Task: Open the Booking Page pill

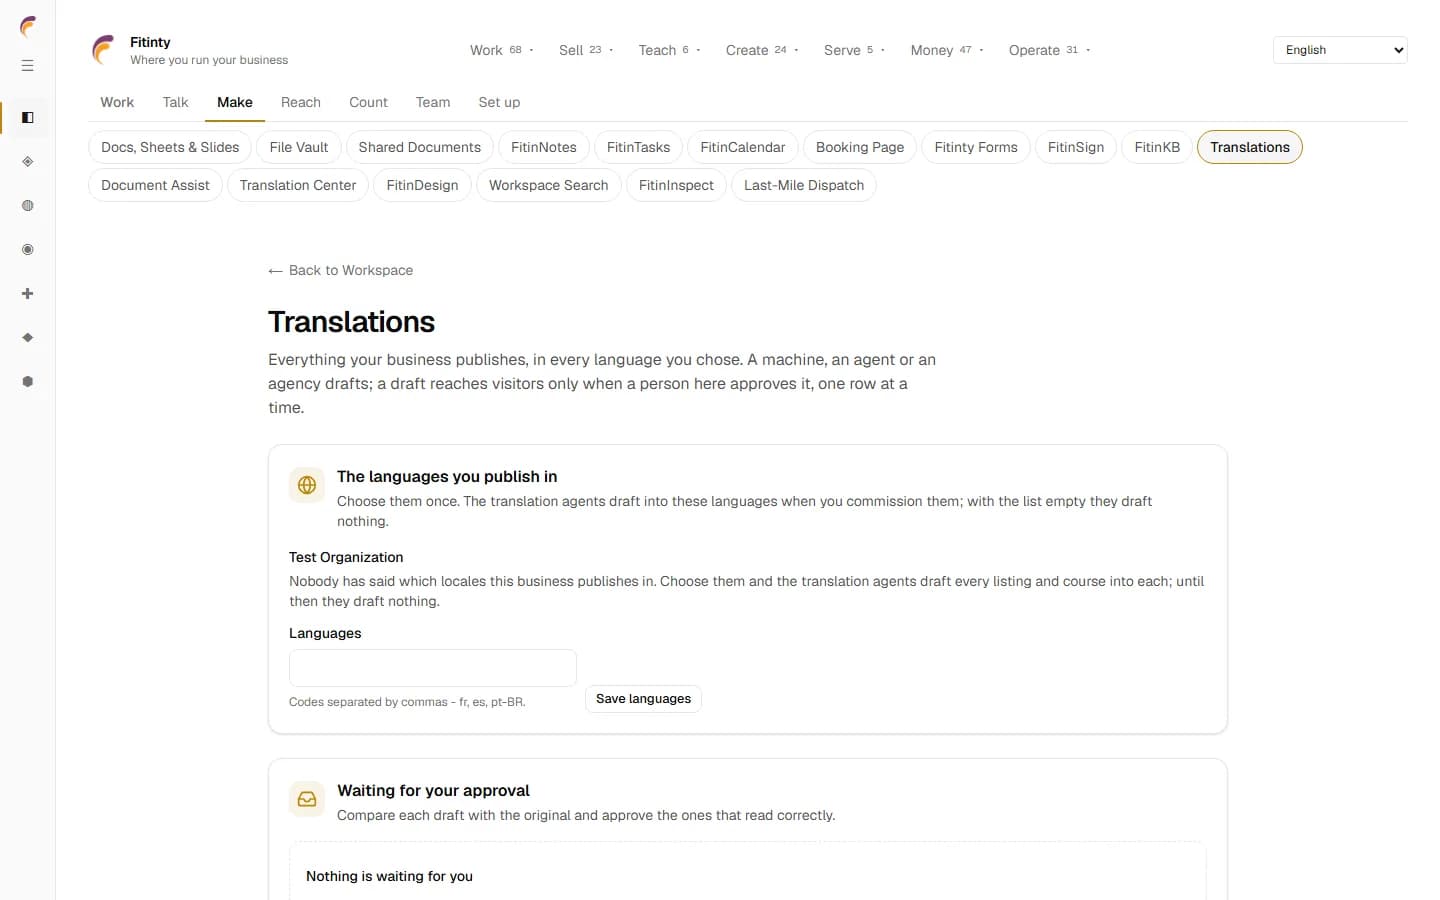Action: coord(860,147)
